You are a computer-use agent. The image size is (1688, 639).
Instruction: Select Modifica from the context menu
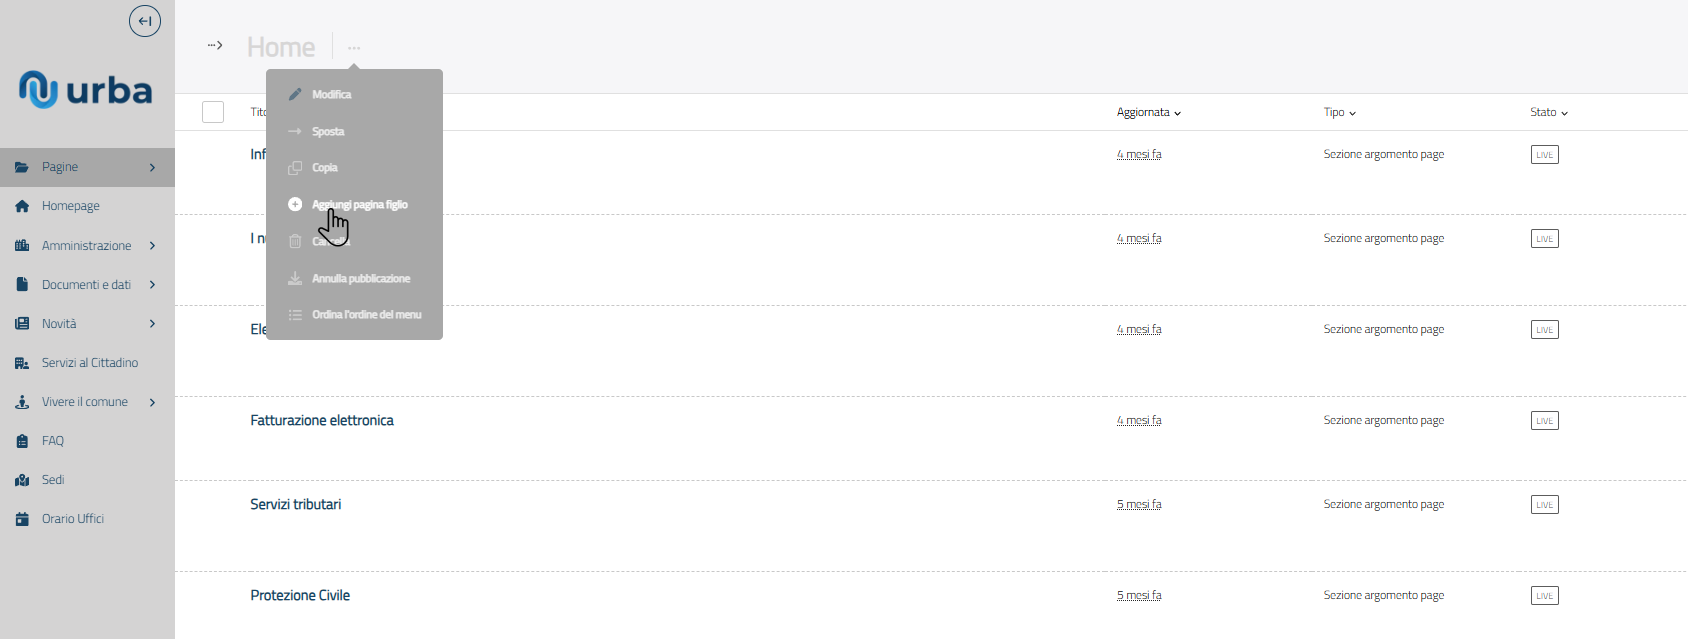coord(331,95)
